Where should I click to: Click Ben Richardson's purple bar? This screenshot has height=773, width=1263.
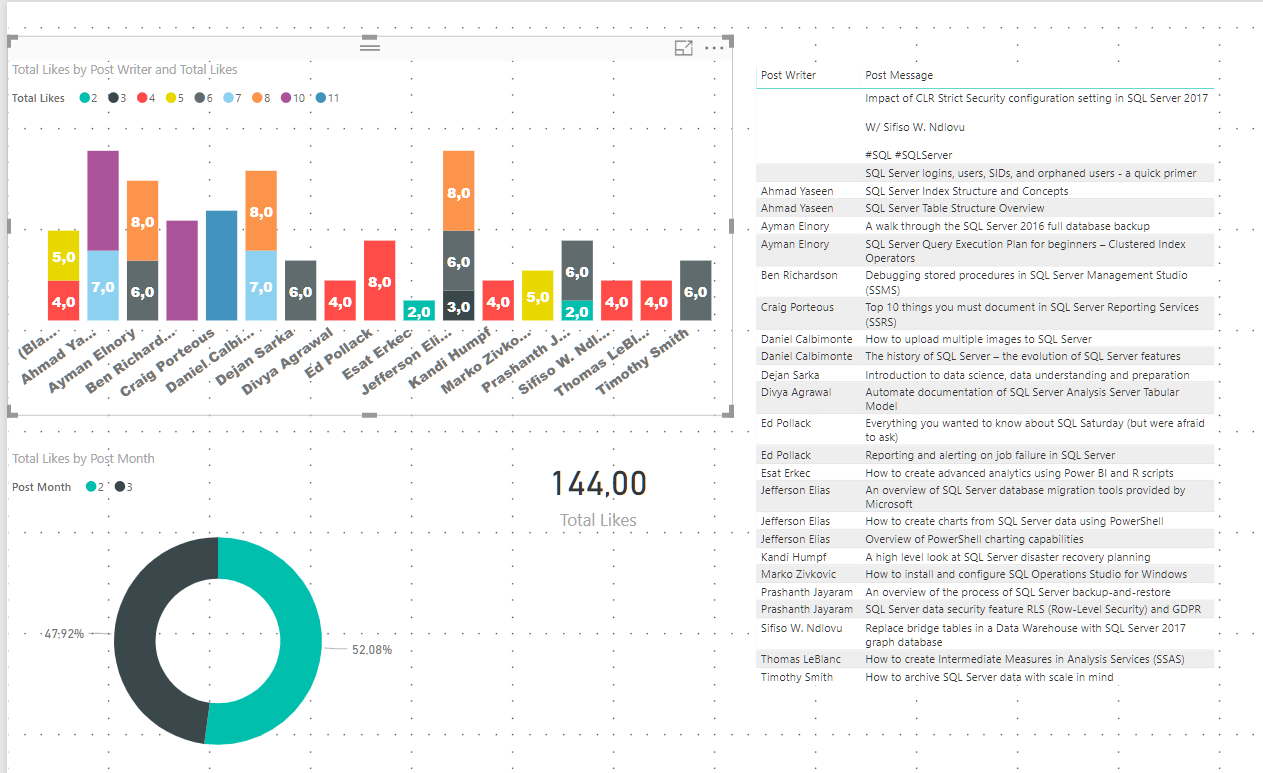tap(182, 271)
